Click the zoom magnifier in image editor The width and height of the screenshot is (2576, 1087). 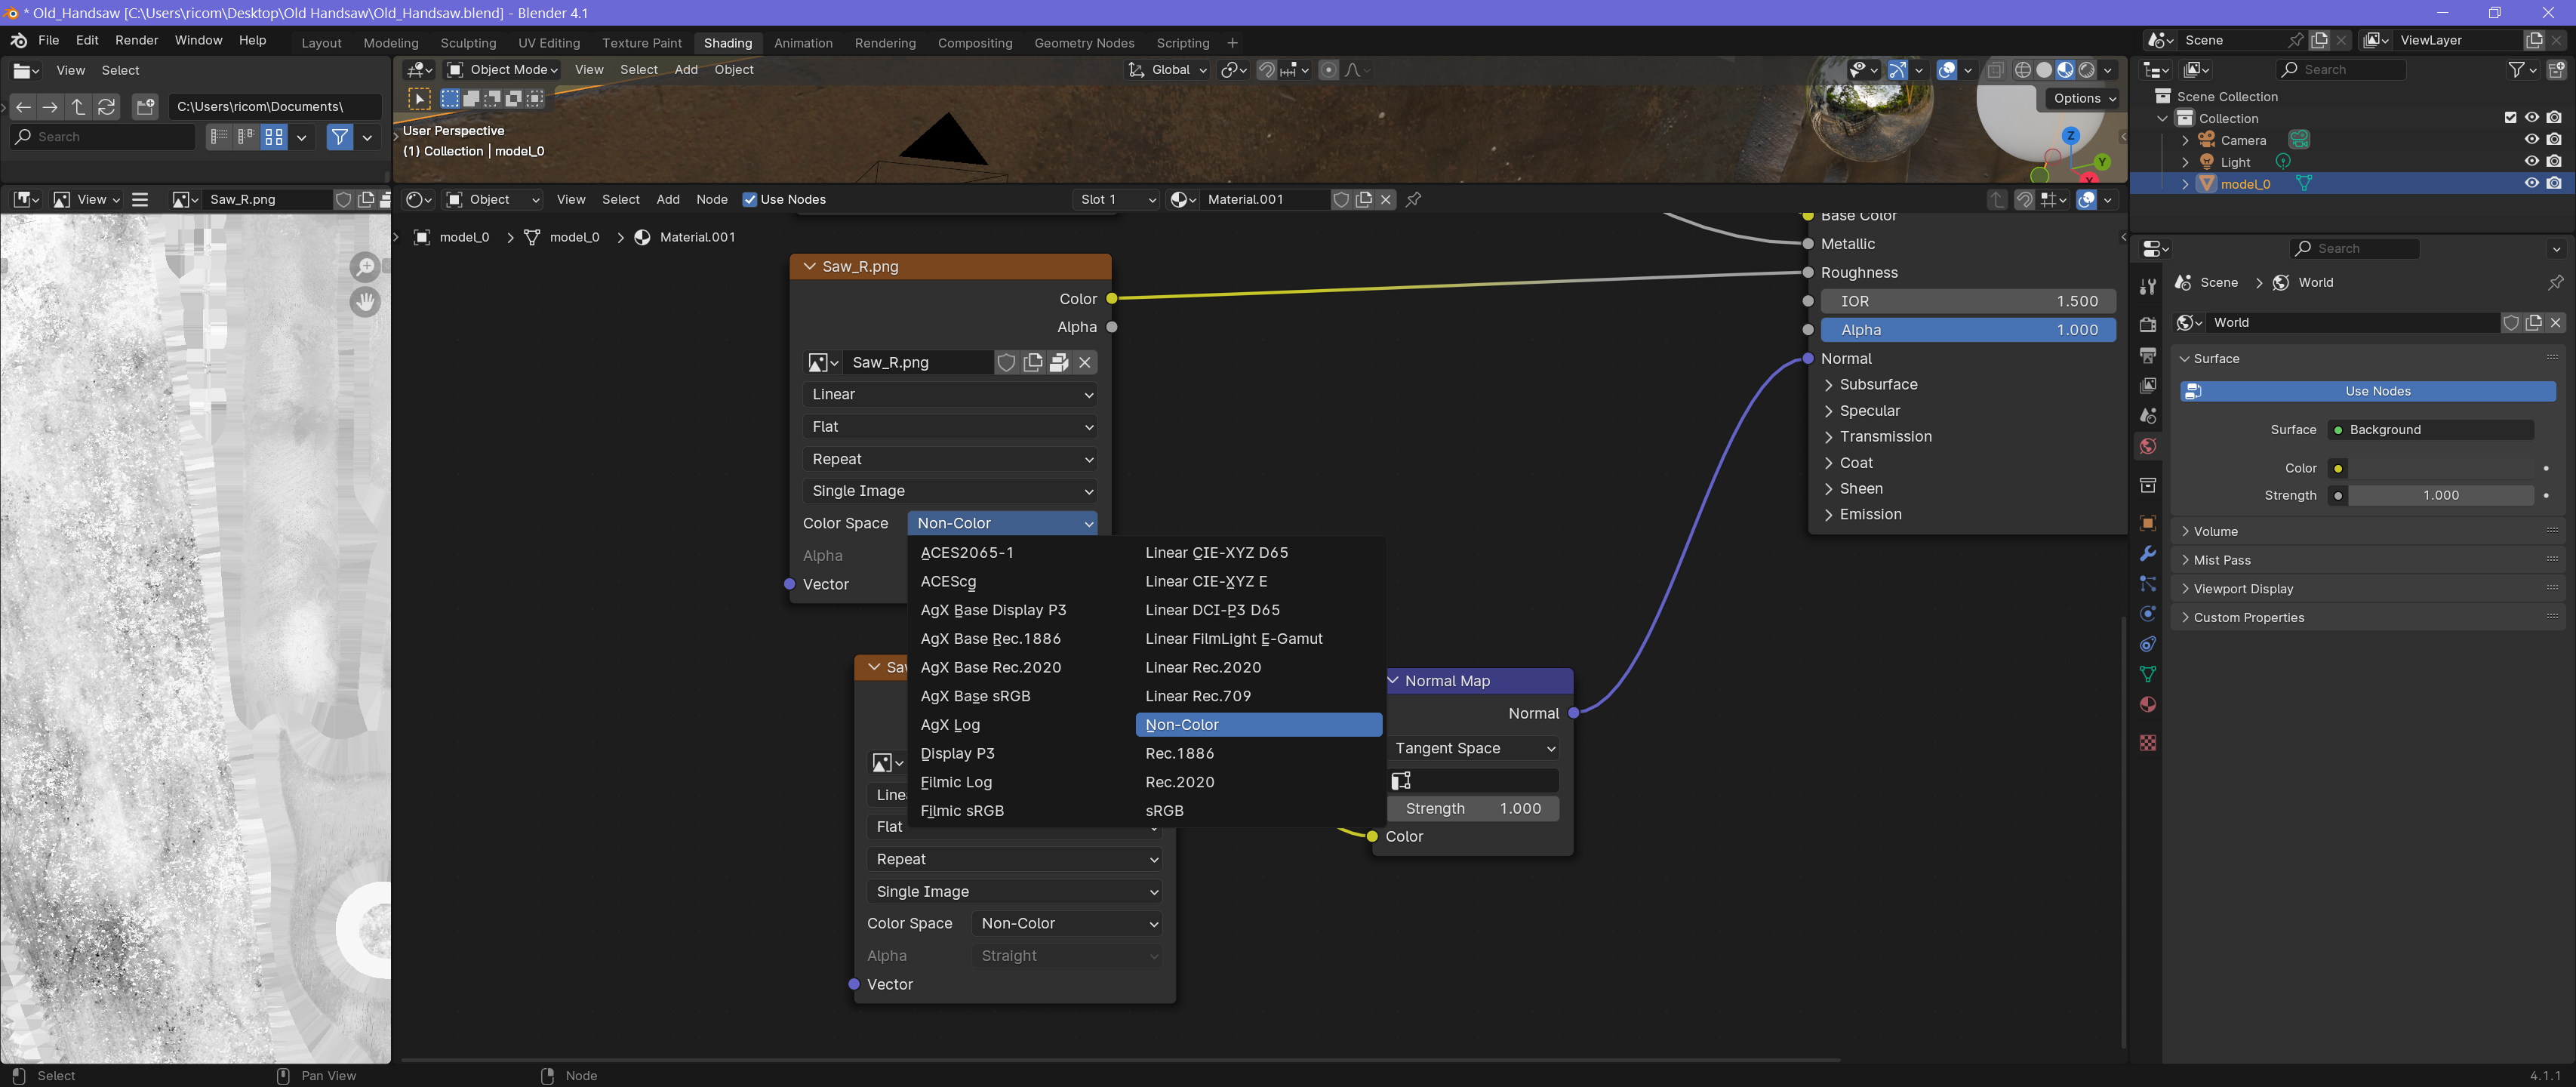pos(365,267)
